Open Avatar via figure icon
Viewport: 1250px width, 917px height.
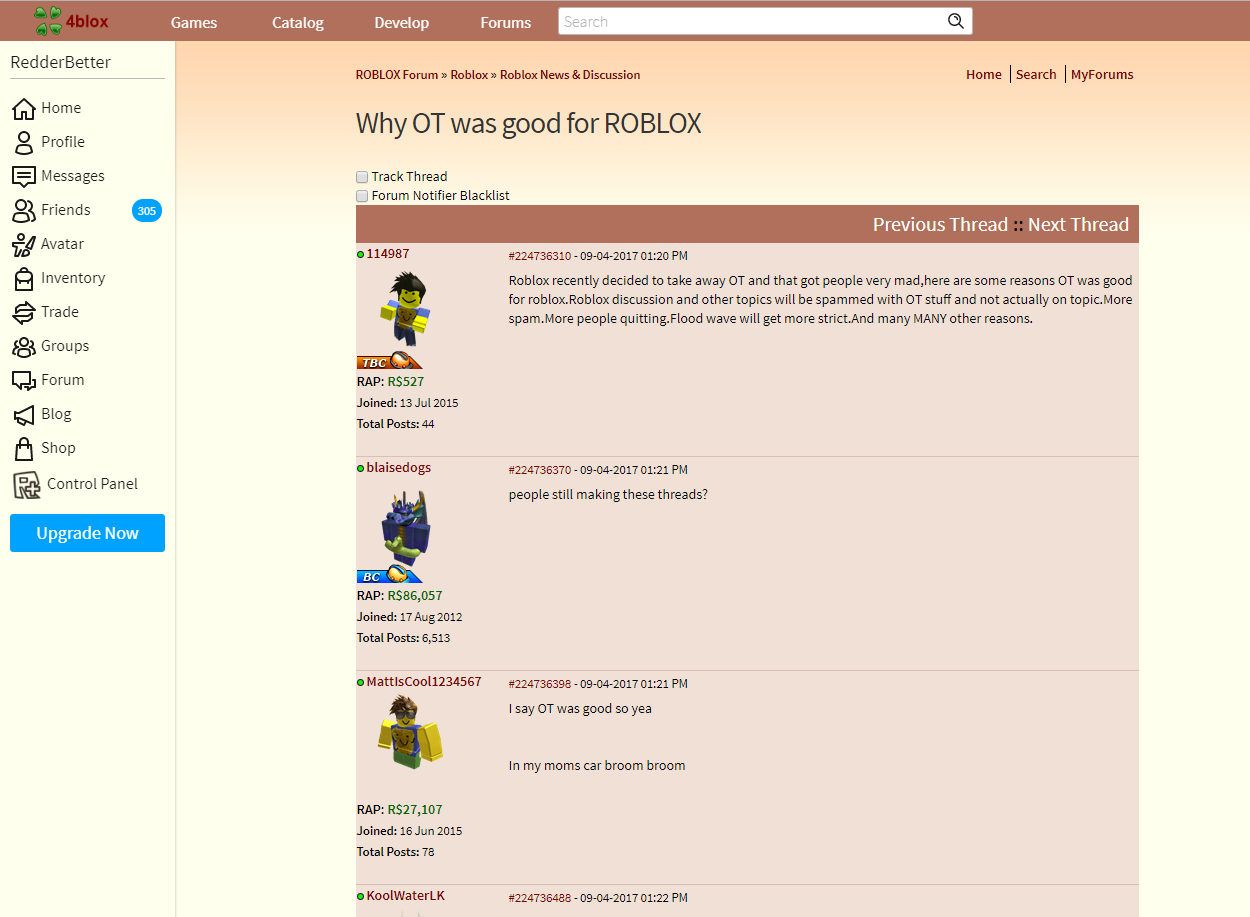click(x=24, y=244)
